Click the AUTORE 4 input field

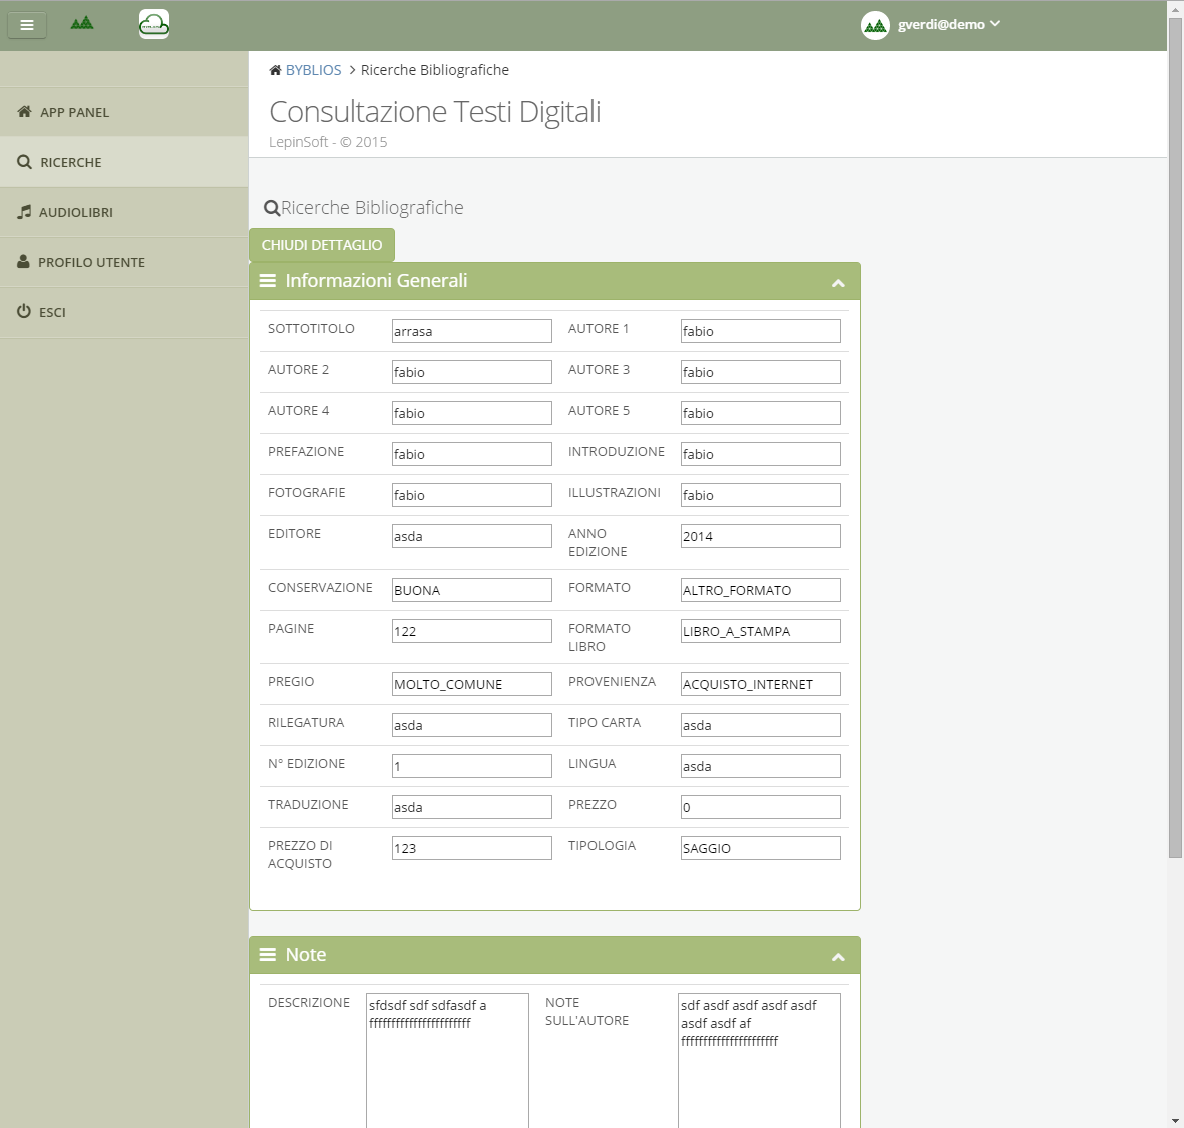coord(472,413)
